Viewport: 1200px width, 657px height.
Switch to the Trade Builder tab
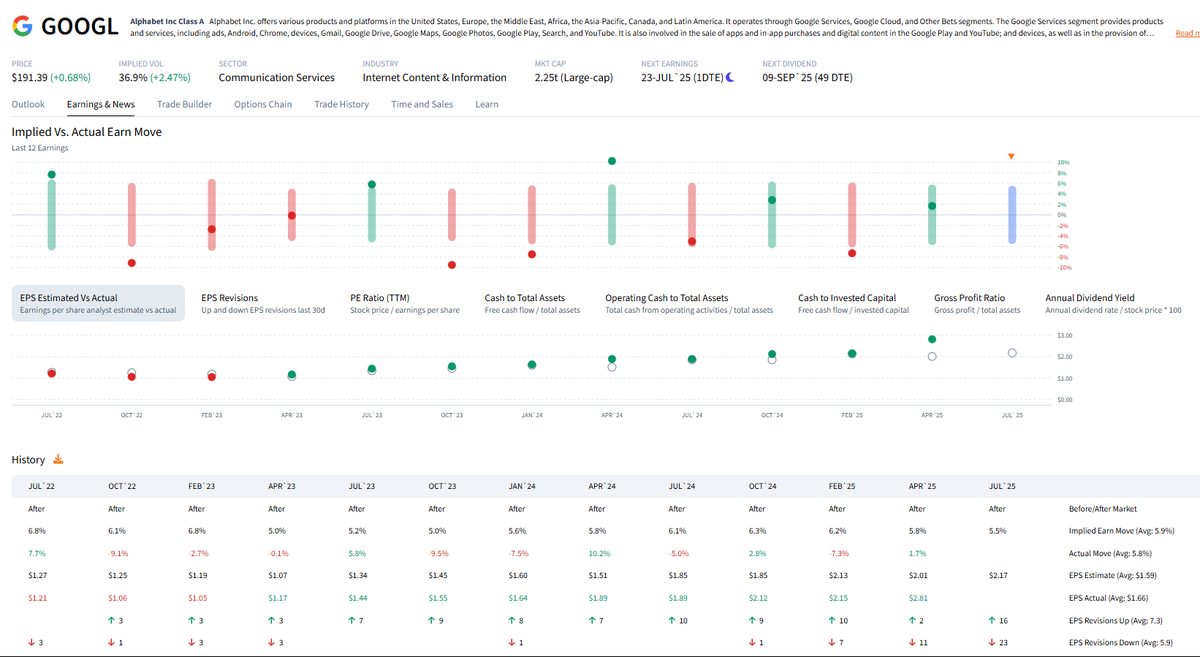[x=185, y=104]
